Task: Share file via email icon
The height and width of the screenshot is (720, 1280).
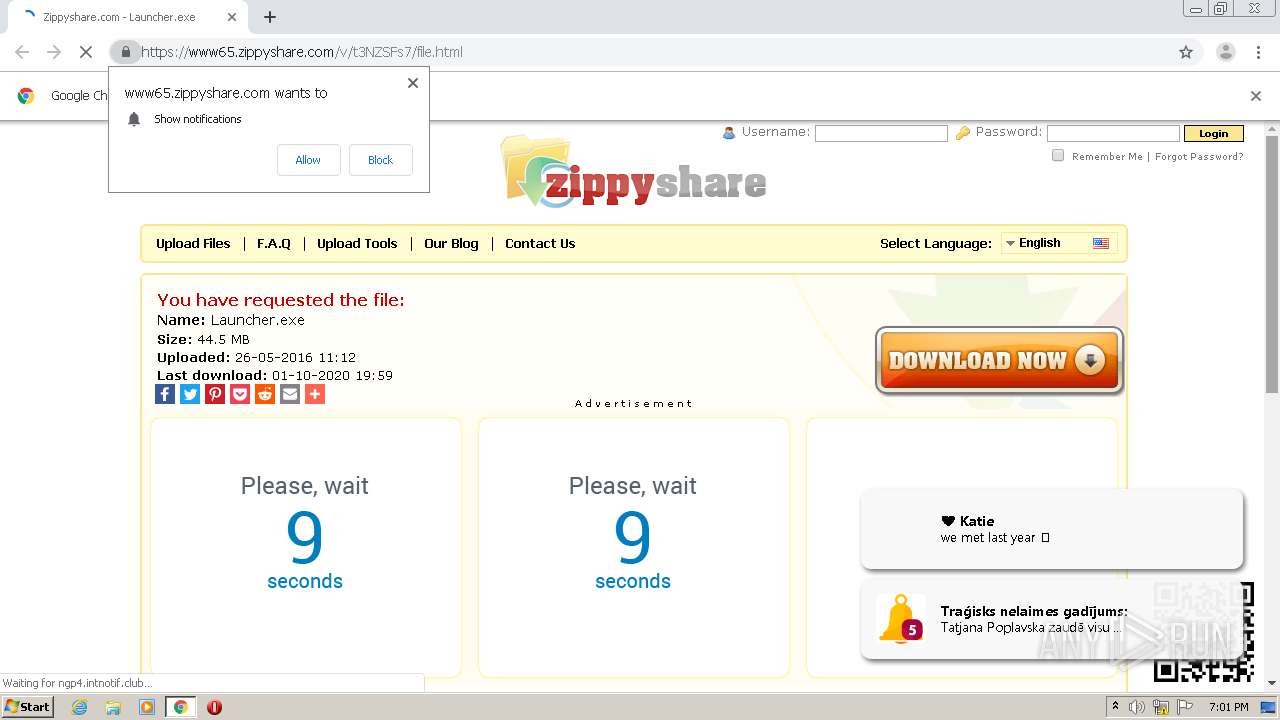Action: pyautogui.click(x=290, y=394)
